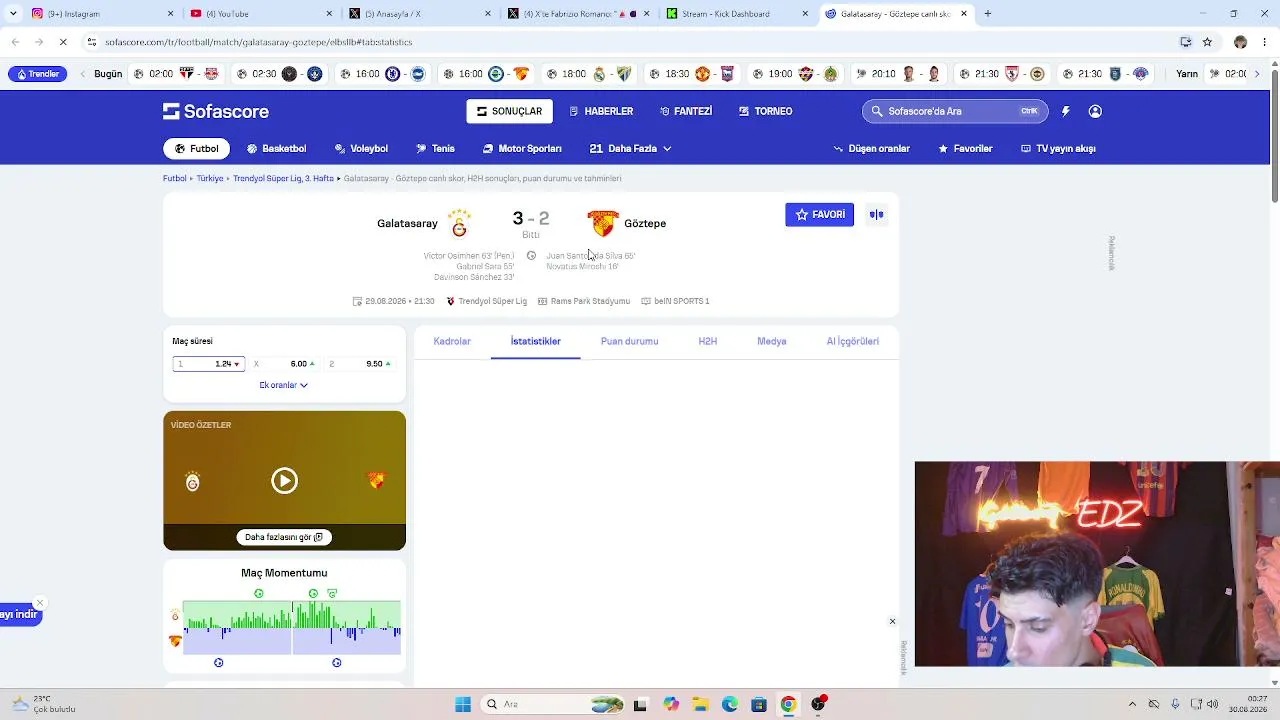Open Google Chrome from the taskbar
1280x720 pixels.
788,704
